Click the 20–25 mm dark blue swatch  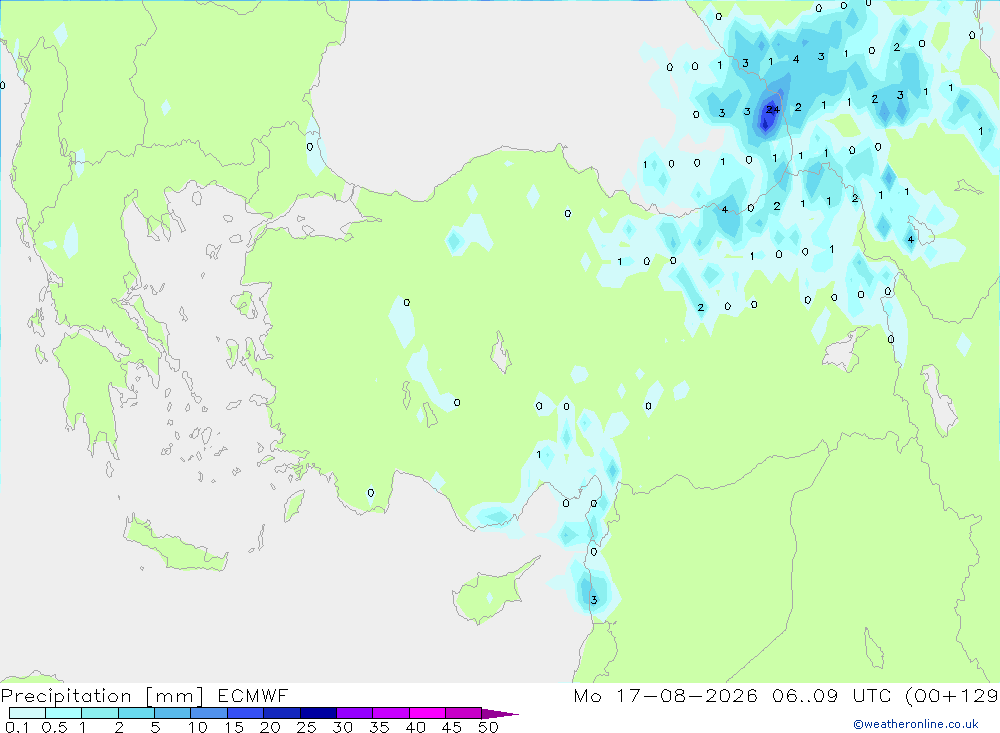click(282, 713)
